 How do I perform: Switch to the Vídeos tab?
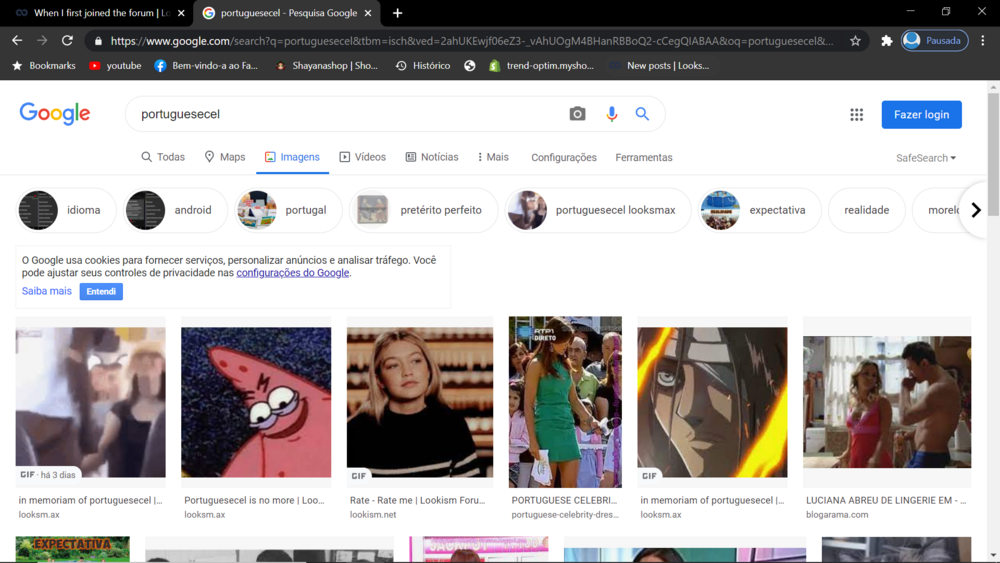pyautogui.click(x=362, y=157)
